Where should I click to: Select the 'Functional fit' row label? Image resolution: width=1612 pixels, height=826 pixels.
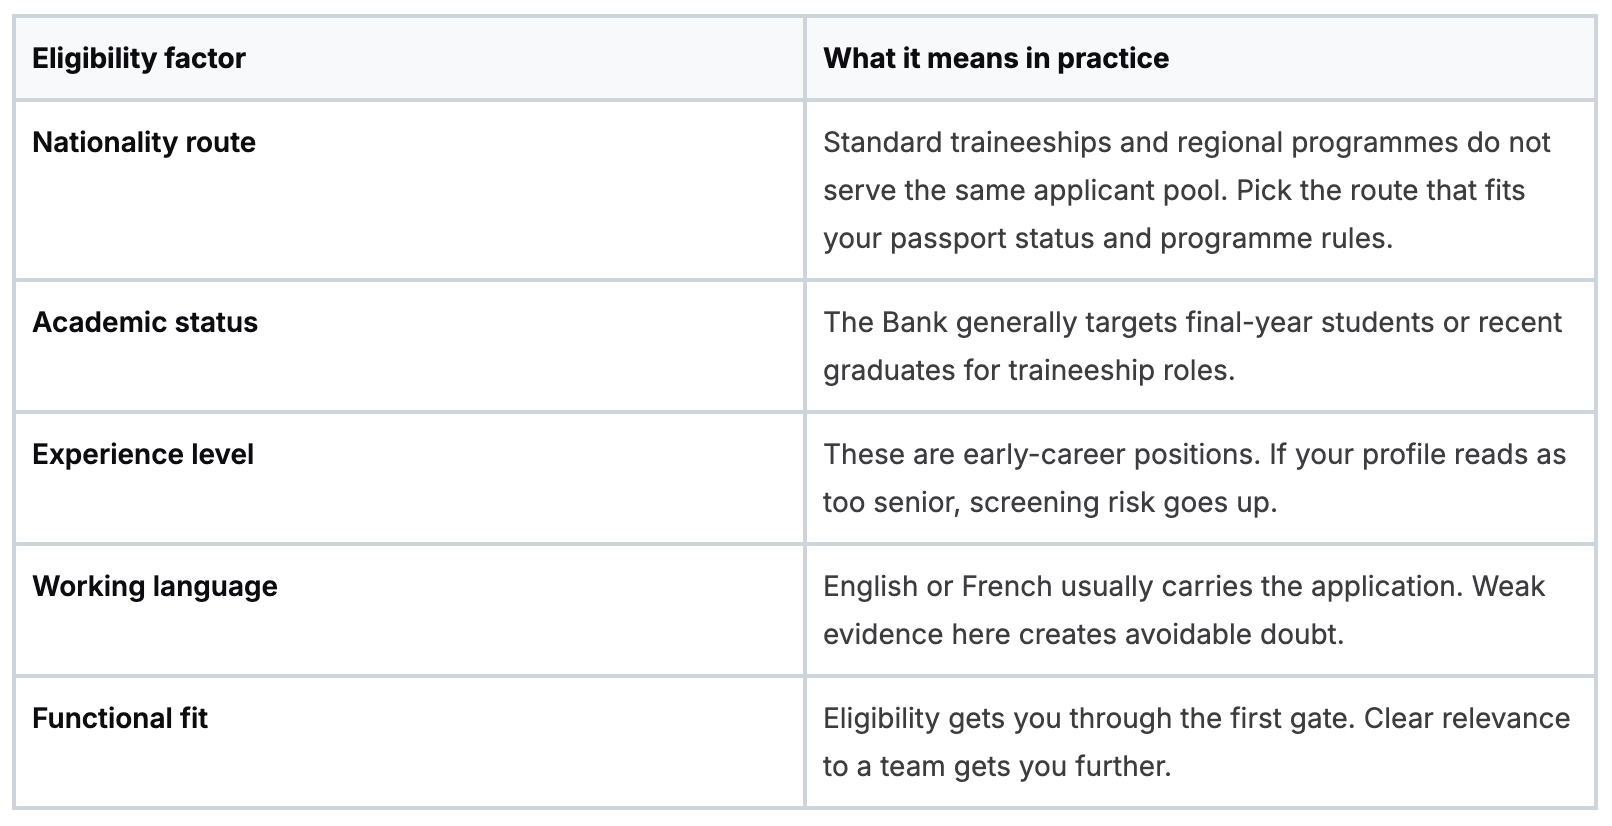point(120,718)
